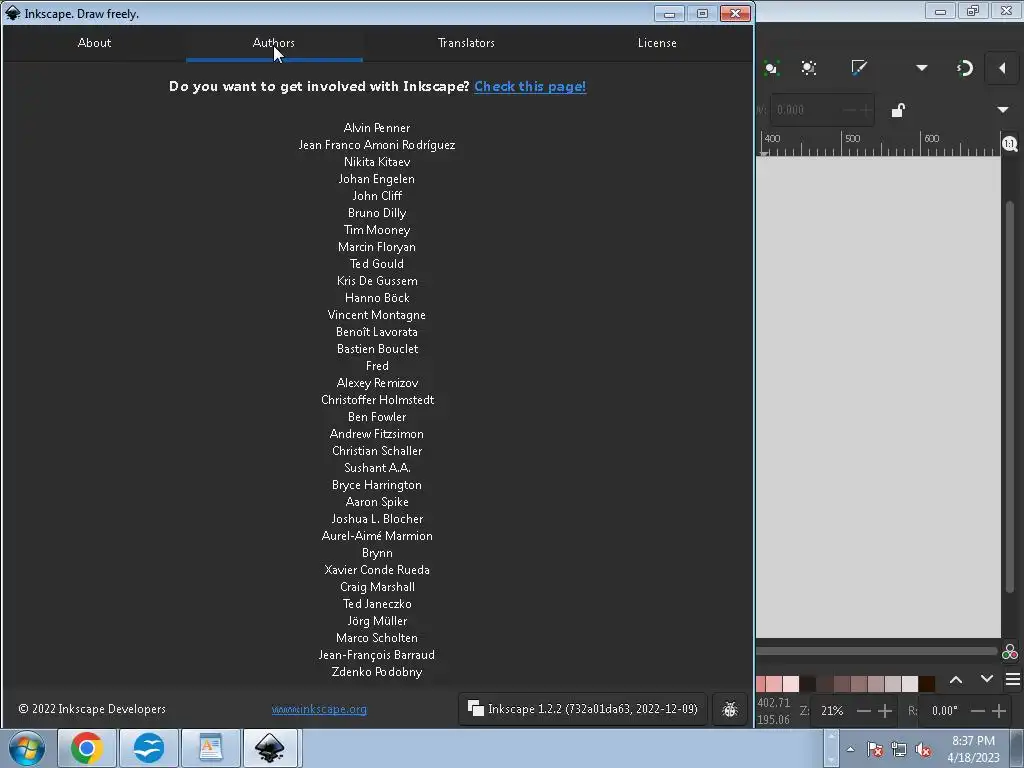The height and width of the screenshot is (768, 1024).
Task: Show hidden system tray icons
Action: click(850, 749)
